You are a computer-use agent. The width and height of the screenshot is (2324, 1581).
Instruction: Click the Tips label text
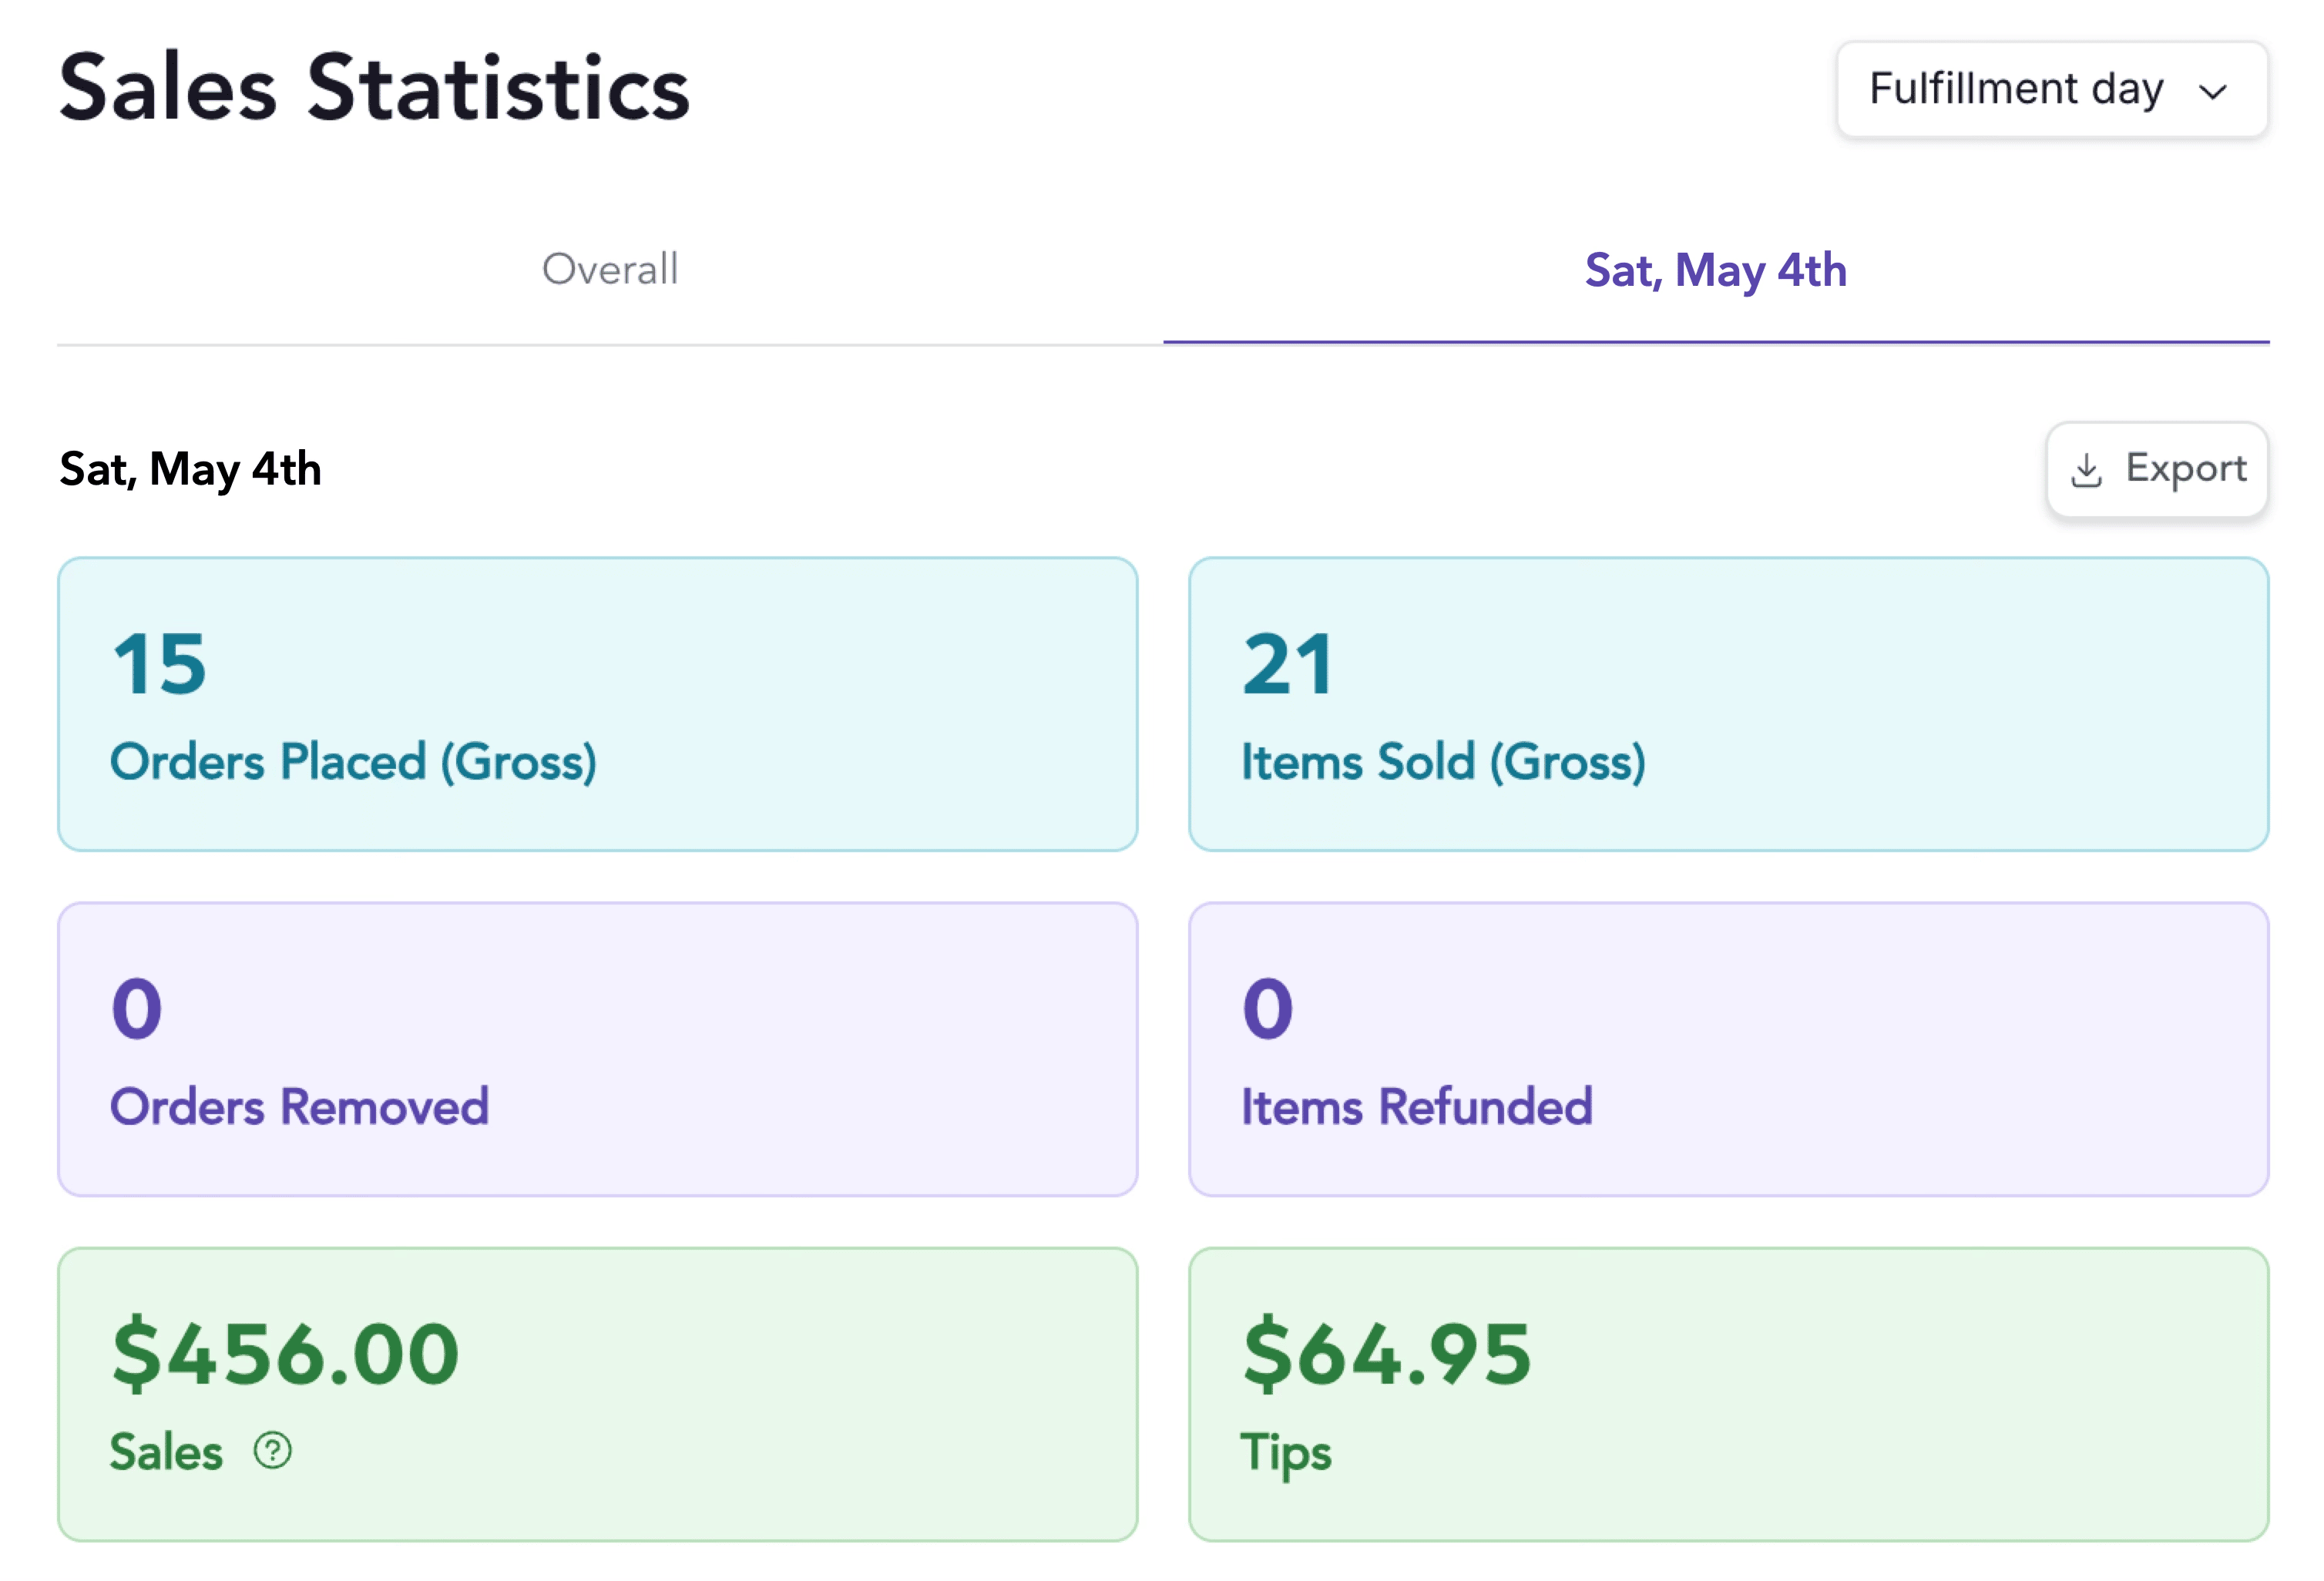[x=1286, y=1452]
